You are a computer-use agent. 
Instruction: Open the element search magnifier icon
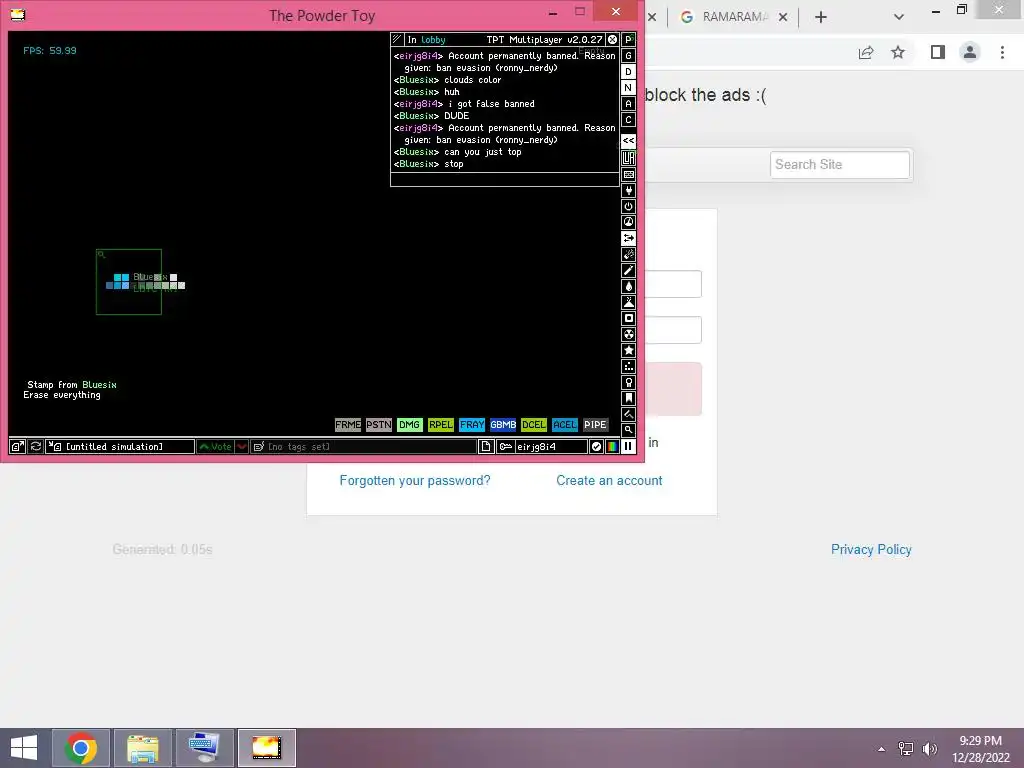(x=628, y=430)
